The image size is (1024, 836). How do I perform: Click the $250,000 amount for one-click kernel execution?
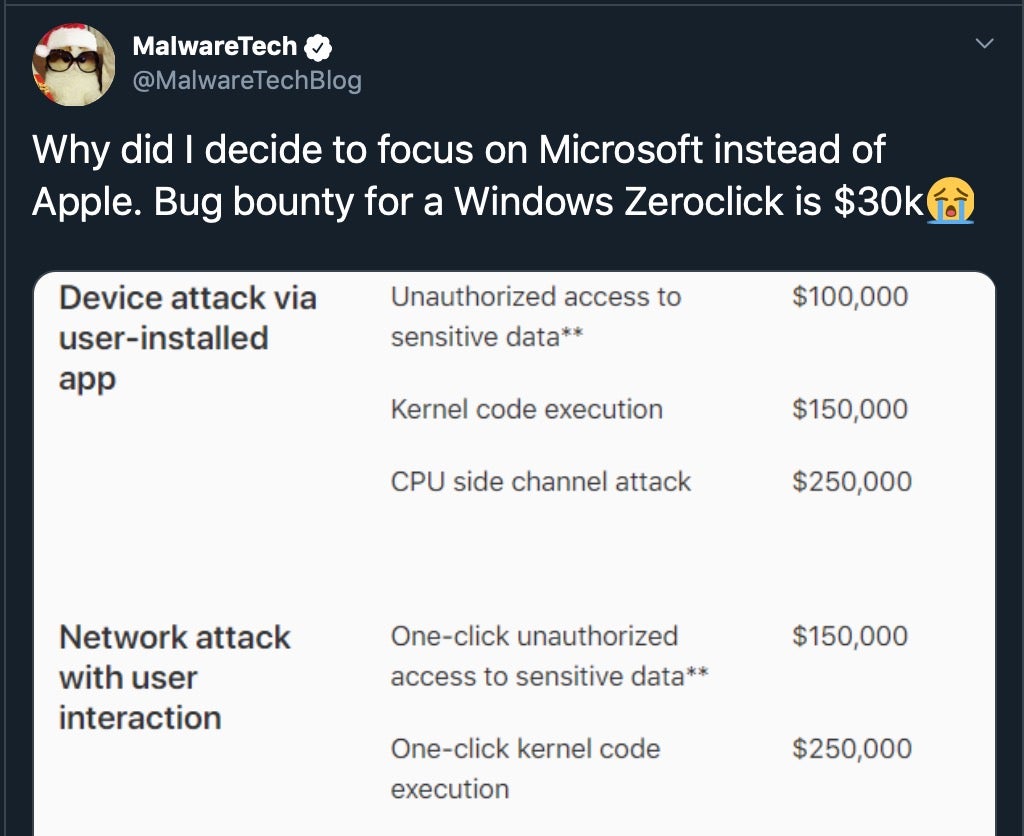pyautogui.click(x=852, y=748)
